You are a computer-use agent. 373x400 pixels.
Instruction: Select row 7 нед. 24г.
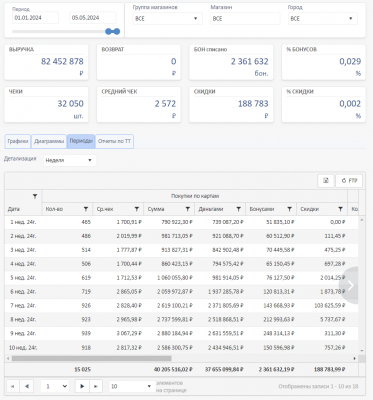click(182, 306)
